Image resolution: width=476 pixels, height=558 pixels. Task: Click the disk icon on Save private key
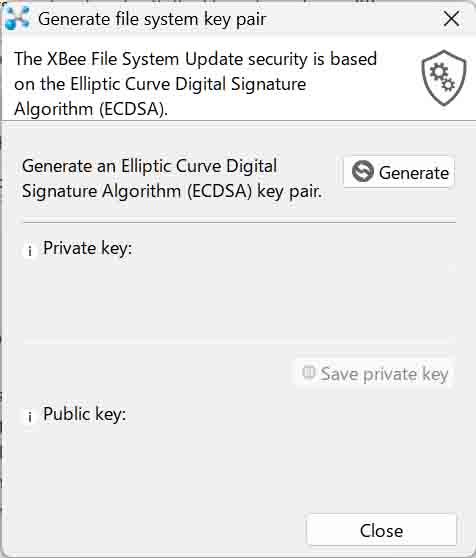click(x=308, y=373)
